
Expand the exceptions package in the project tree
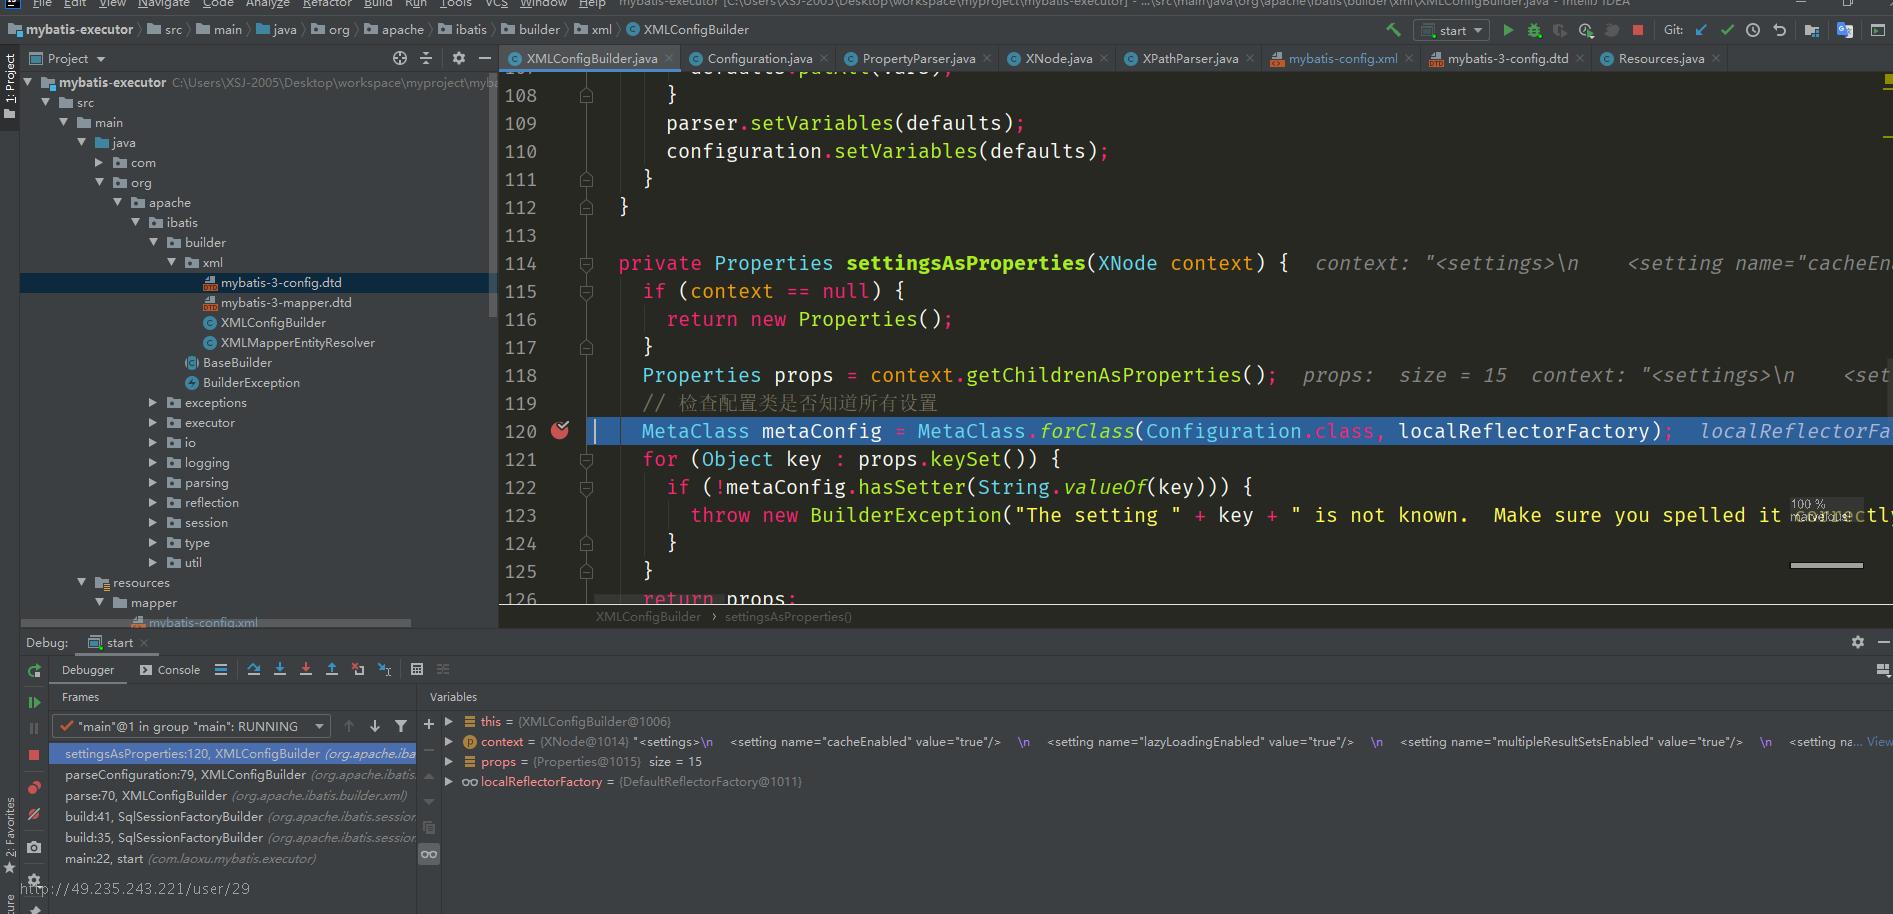click(154, 402)
